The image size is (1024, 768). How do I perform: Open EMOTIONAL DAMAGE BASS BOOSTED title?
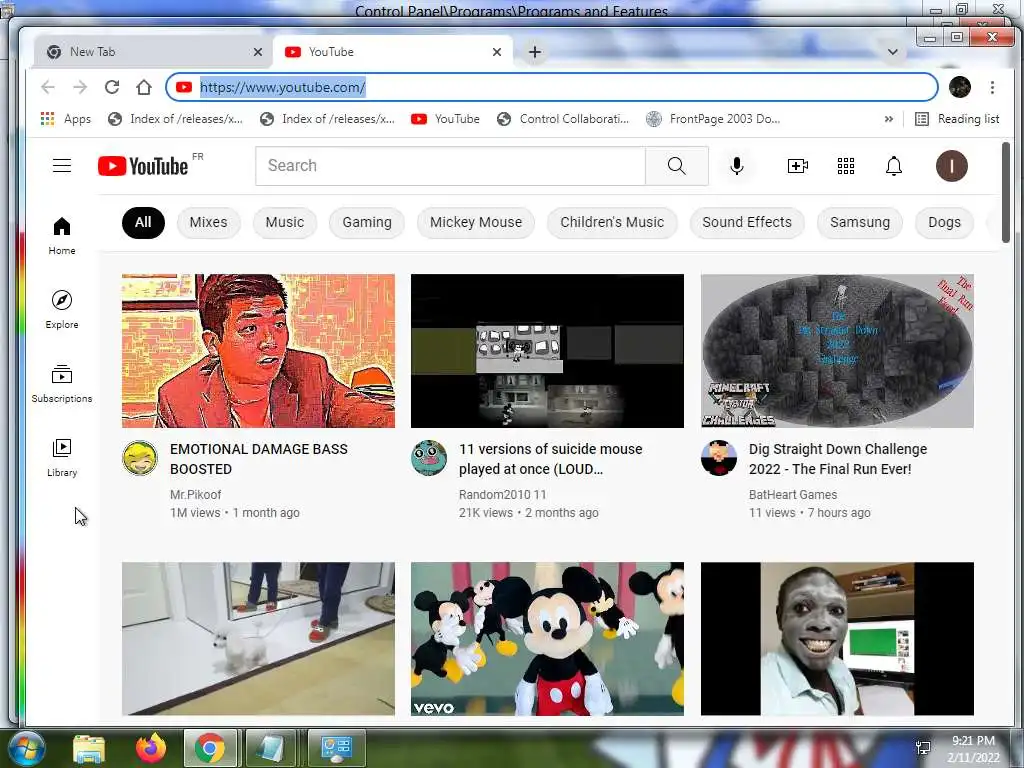(259, 459)
